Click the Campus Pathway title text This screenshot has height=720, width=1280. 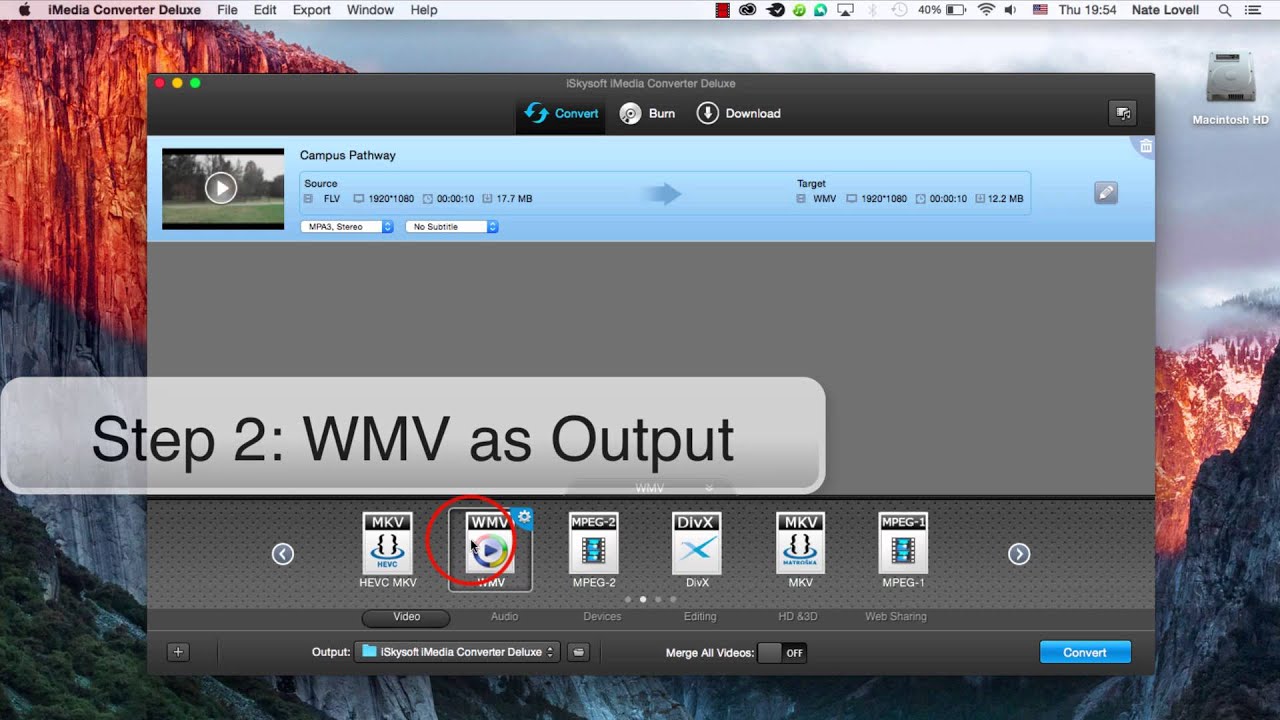348,156
